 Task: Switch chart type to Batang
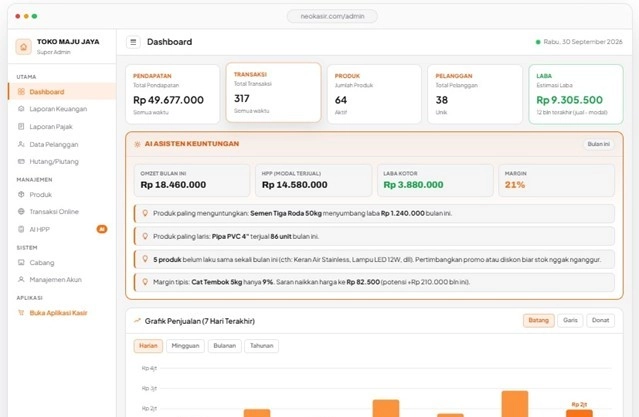click(538, 320)
